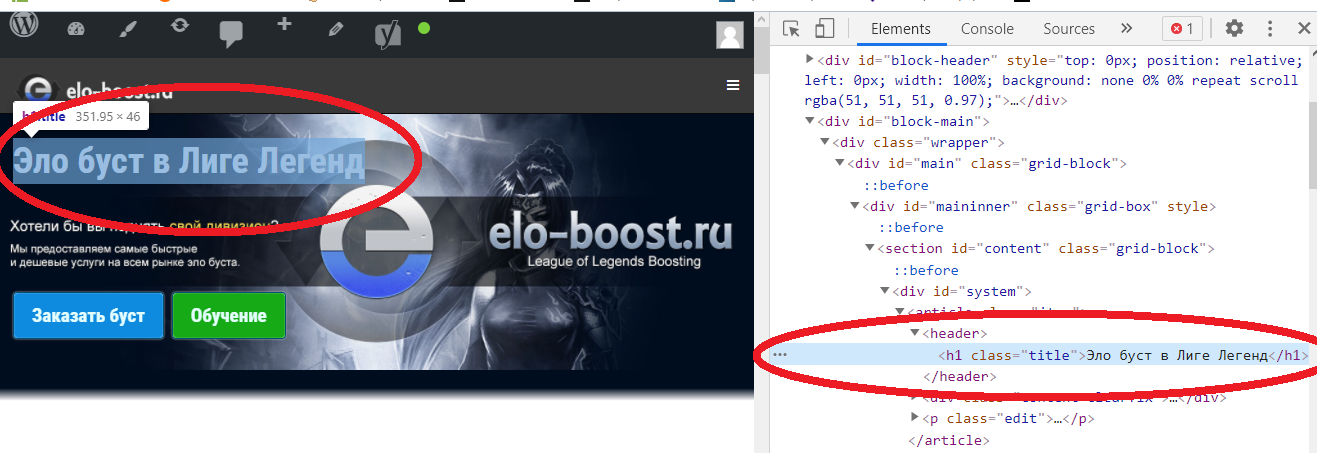The image size is (1317, 453).
Task: Activate the DevTools inspect element picker
Action: (791, 28)
